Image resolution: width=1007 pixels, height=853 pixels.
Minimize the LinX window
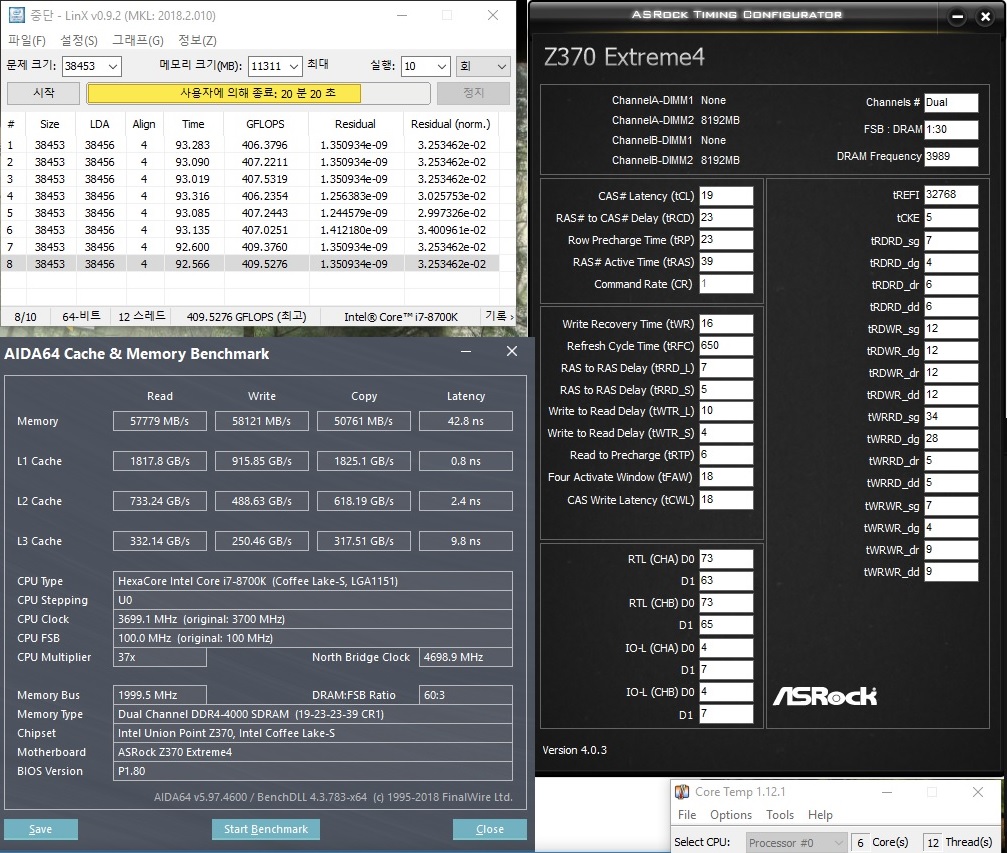point(402,15)
